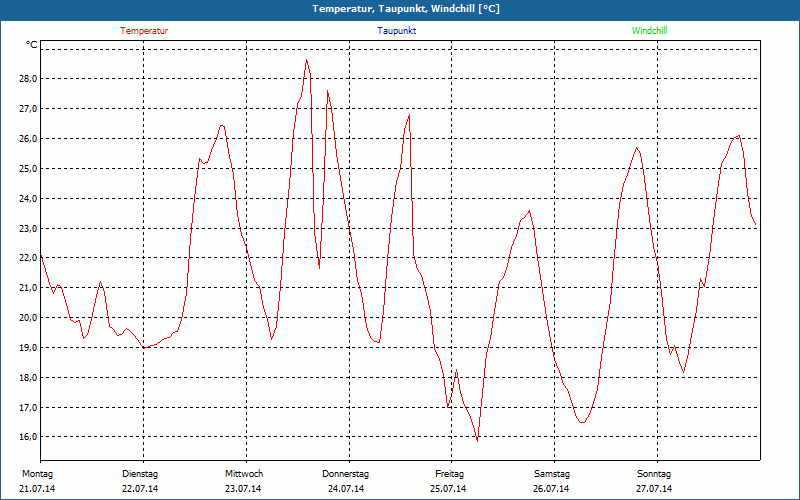The width and height of the screenshot is (800, 500).
Task: Click the red Temperatur legend label
Action: (x=144, y=31)
